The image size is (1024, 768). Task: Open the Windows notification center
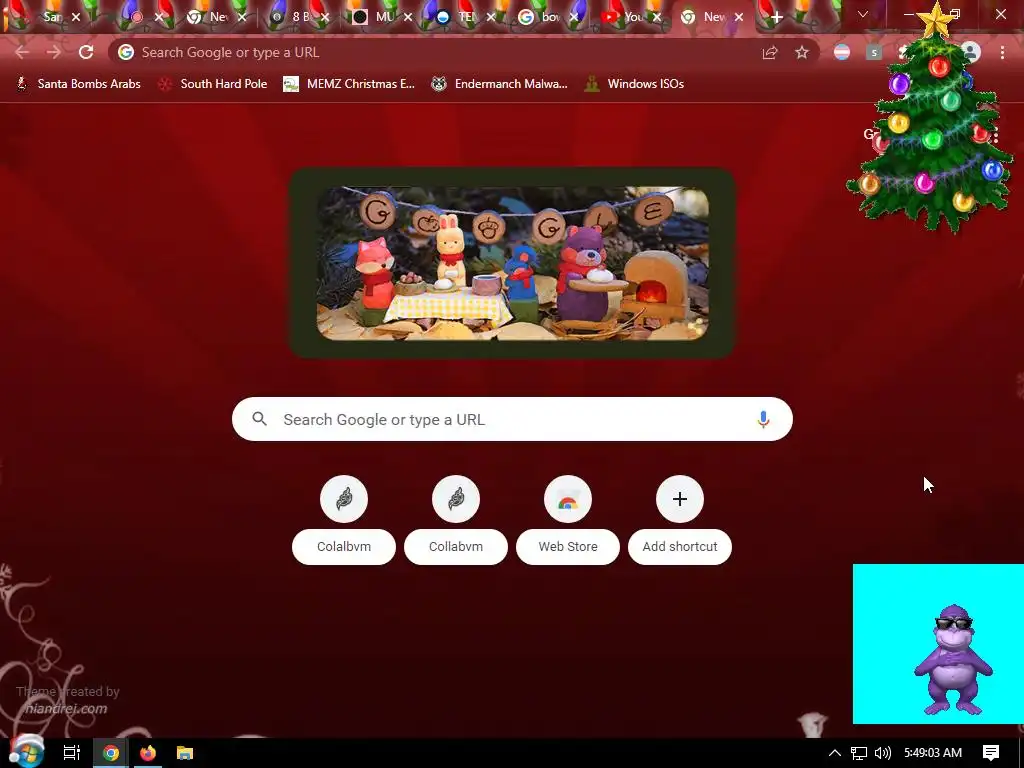[991, 753]
